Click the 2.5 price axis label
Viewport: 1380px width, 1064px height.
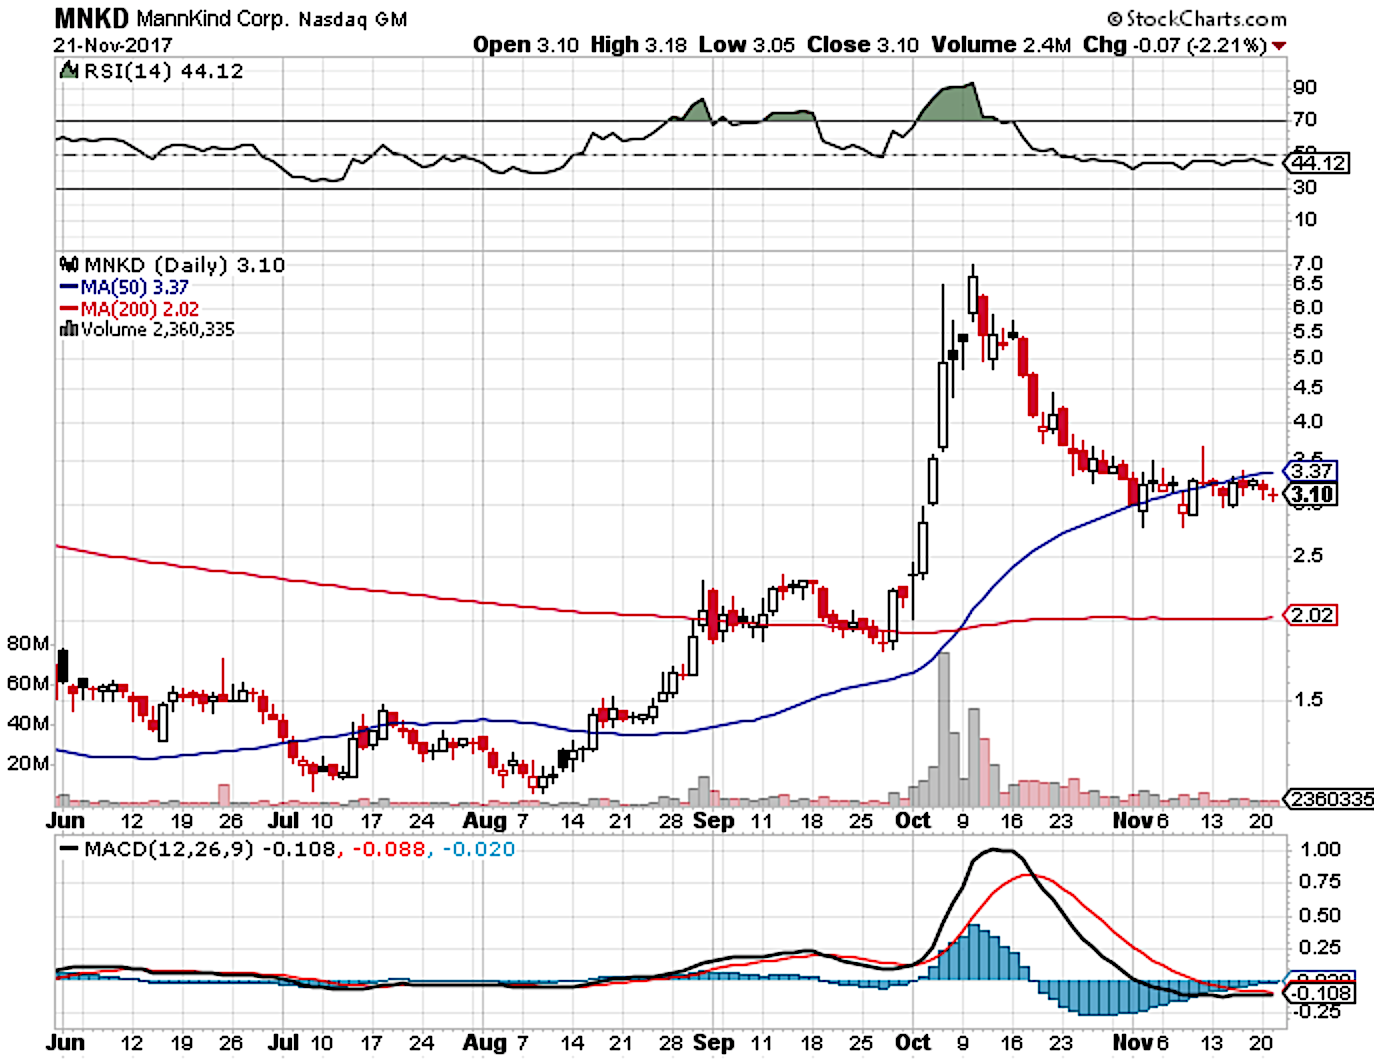[x=1308, y=555]
